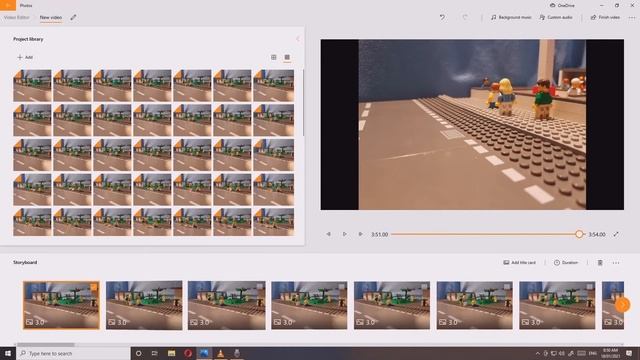Viewport: 640px width, 360px height.
Task: Select the New video project title
Action: tap(51, 18)
